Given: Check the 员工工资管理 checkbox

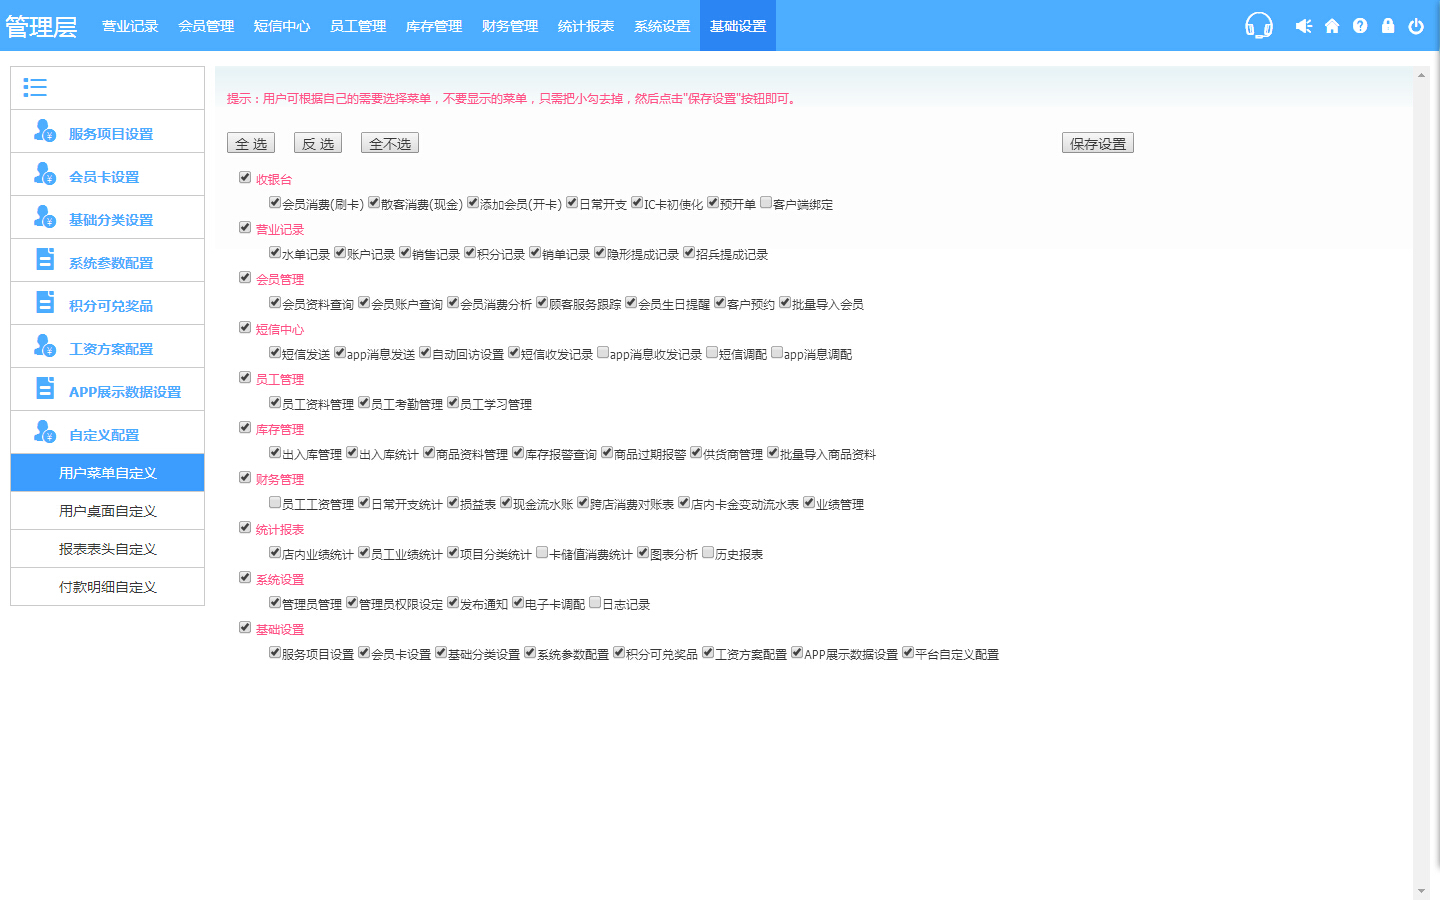Looking at the screenshot, I should (x=275, y=503).
